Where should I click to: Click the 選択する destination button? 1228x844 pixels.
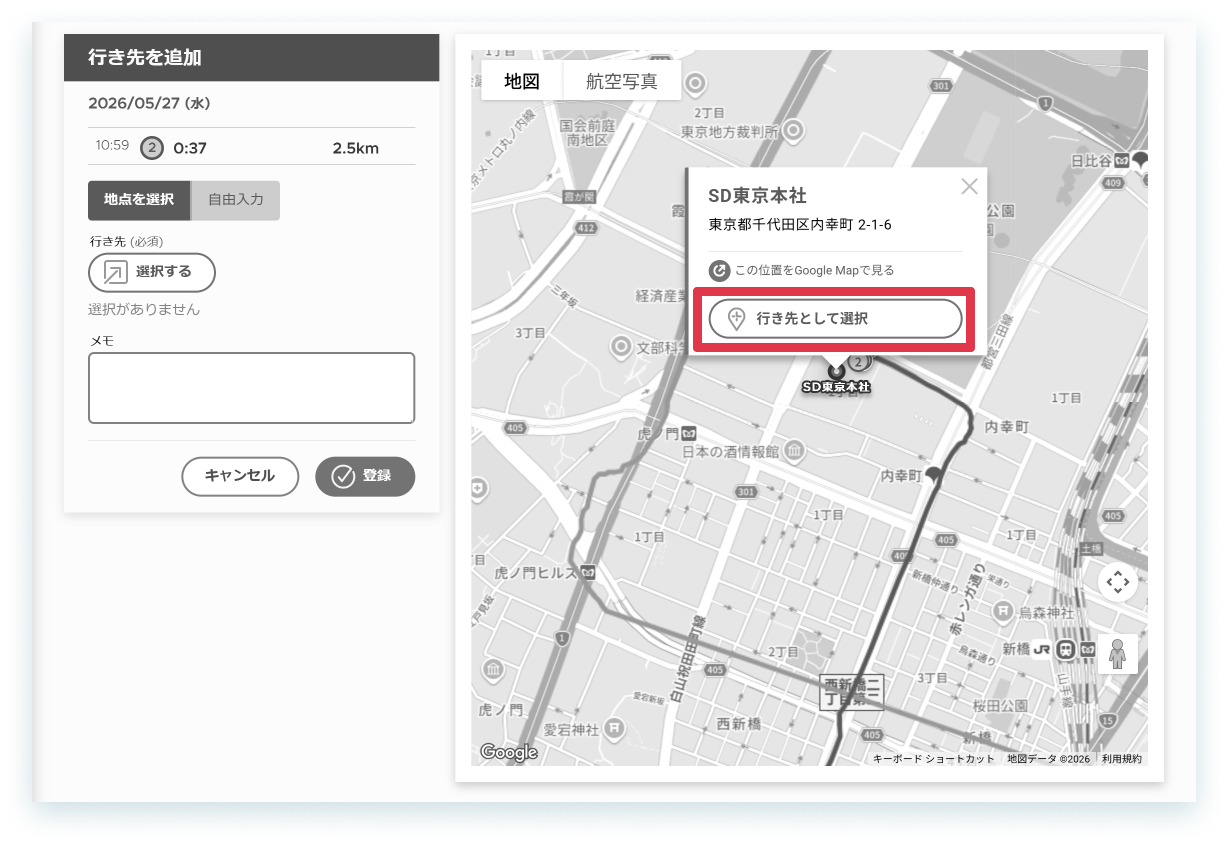(x=152, y=272)
